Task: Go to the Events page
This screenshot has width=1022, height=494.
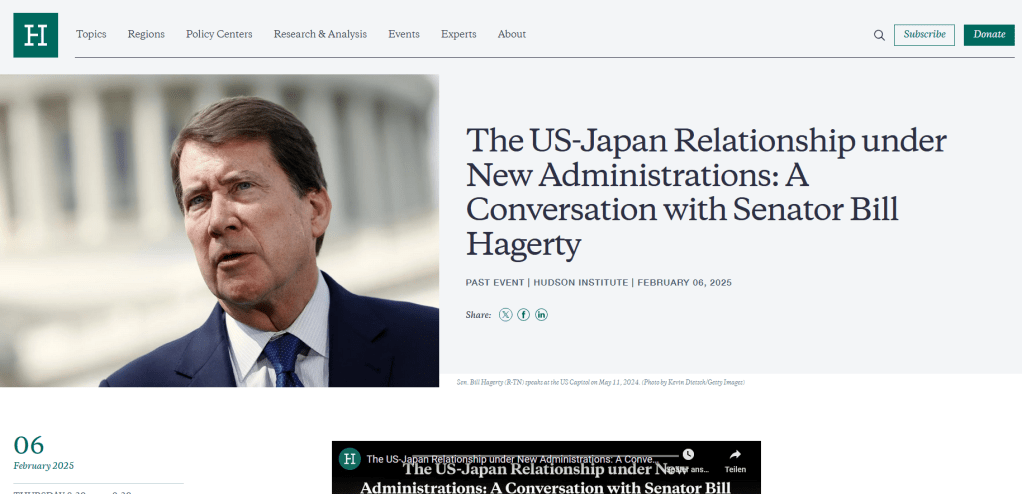Action: pos(404,35)
